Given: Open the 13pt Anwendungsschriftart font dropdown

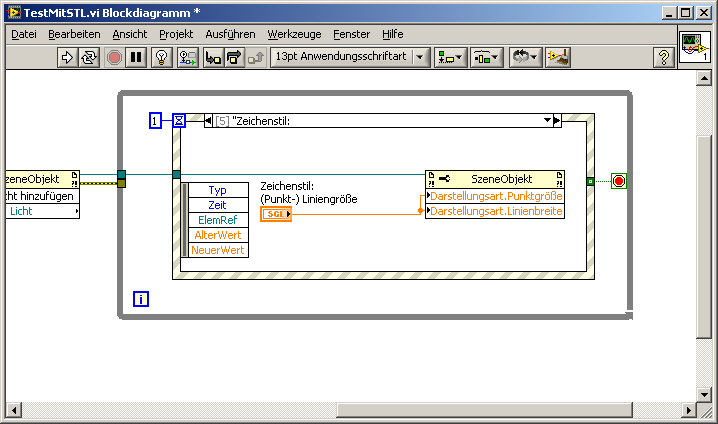Looking at the screenshot, I should pyautogui.click(x=350, y=58).
